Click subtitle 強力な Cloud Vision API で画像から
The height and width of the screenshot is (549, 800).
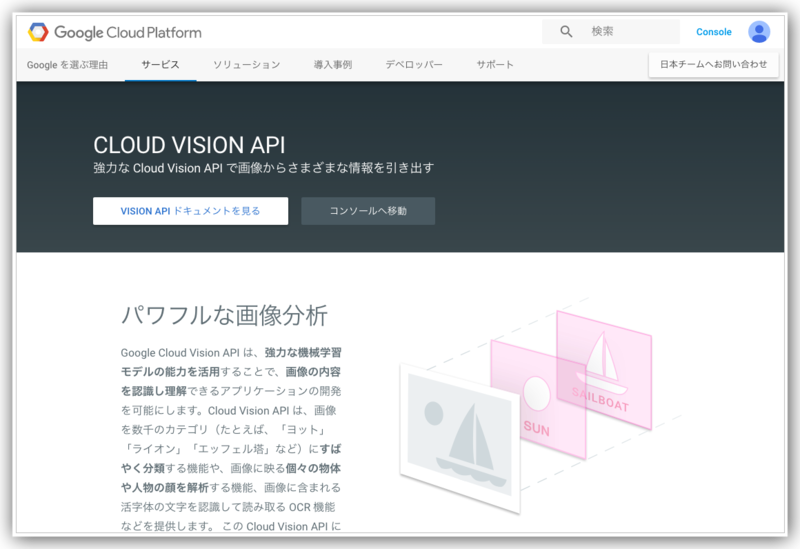tap(263, 168)
